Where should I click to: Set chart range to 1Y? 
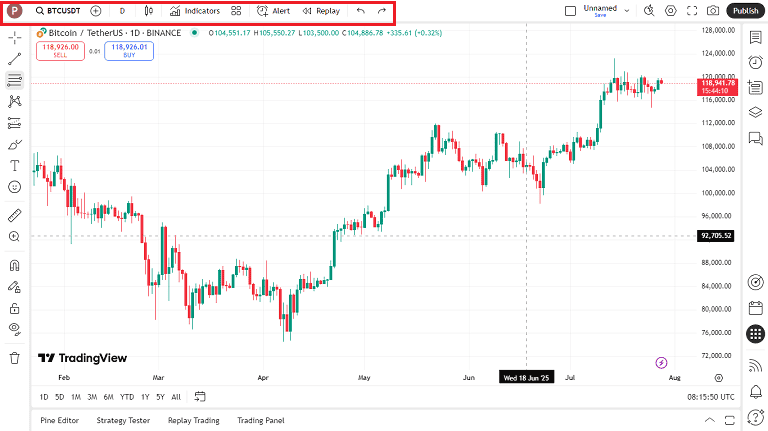pyautogui.click(x=145, y=397)
